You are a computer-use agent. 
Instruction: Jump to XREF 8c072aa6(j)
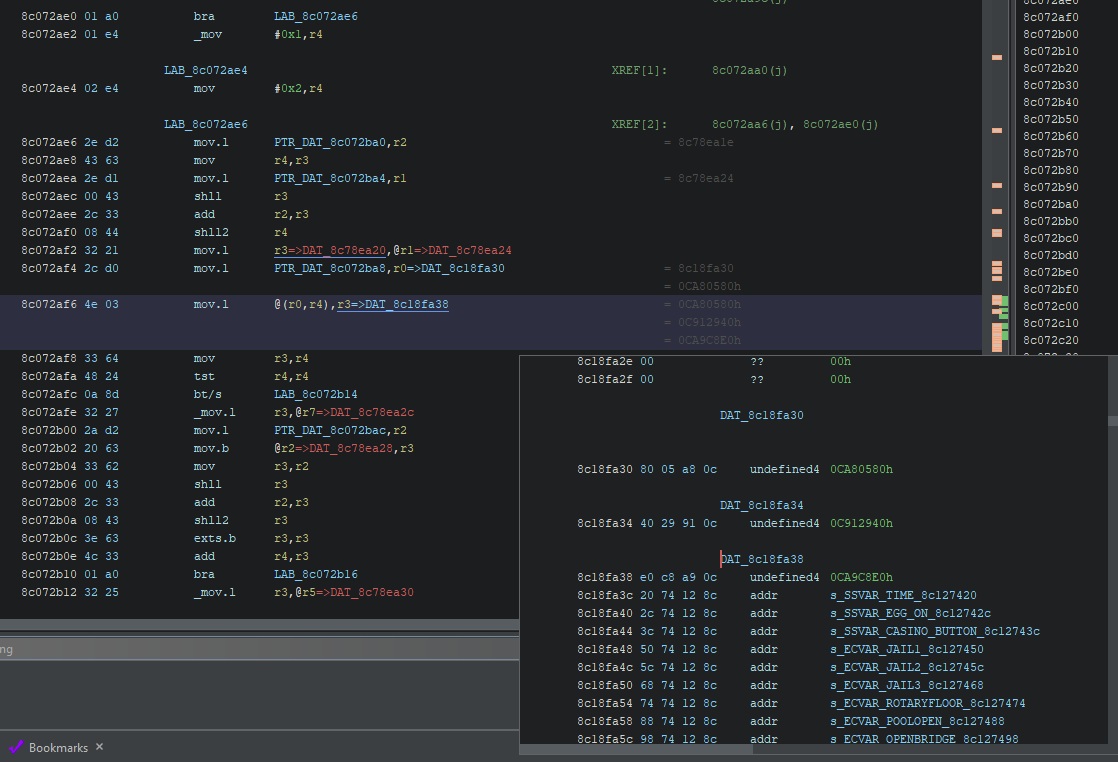point(748,124)
